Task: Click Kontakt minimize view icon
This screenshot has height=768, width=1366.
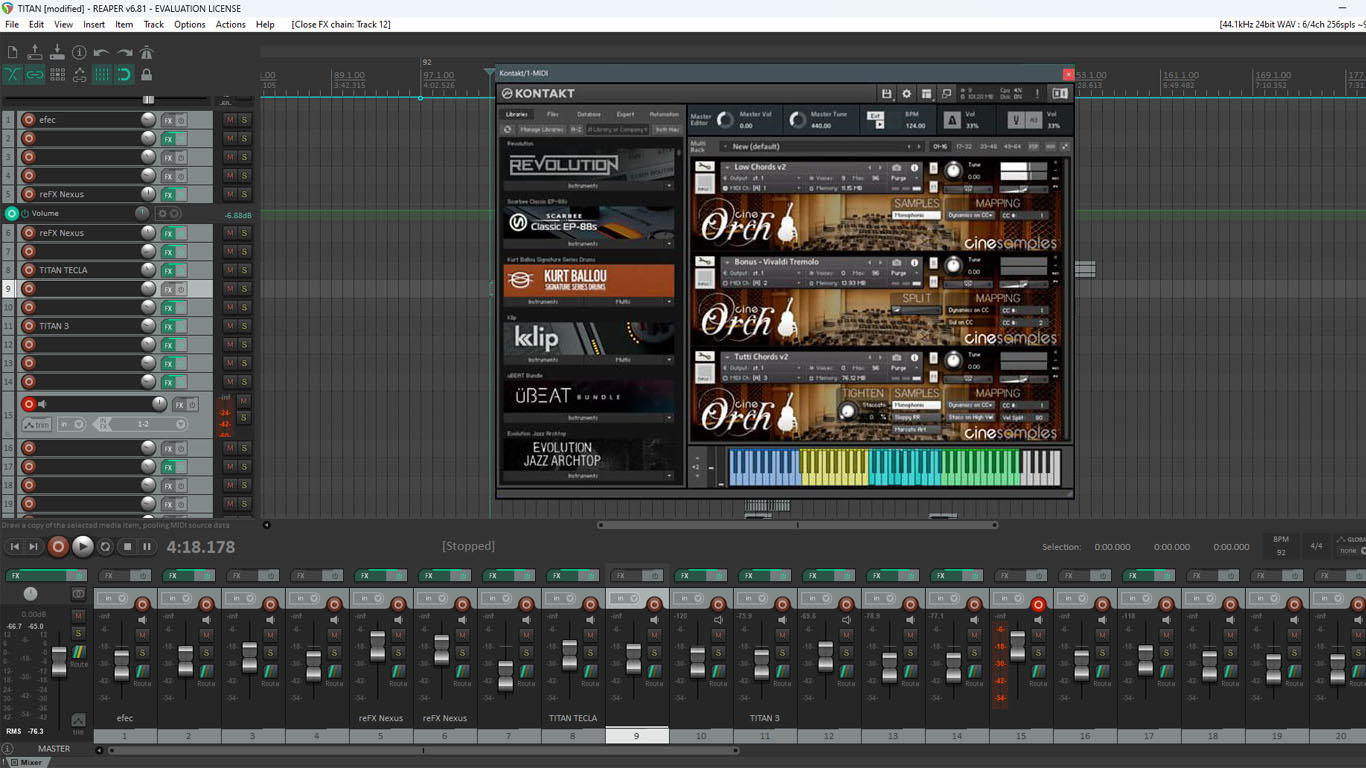Action: 947,94
